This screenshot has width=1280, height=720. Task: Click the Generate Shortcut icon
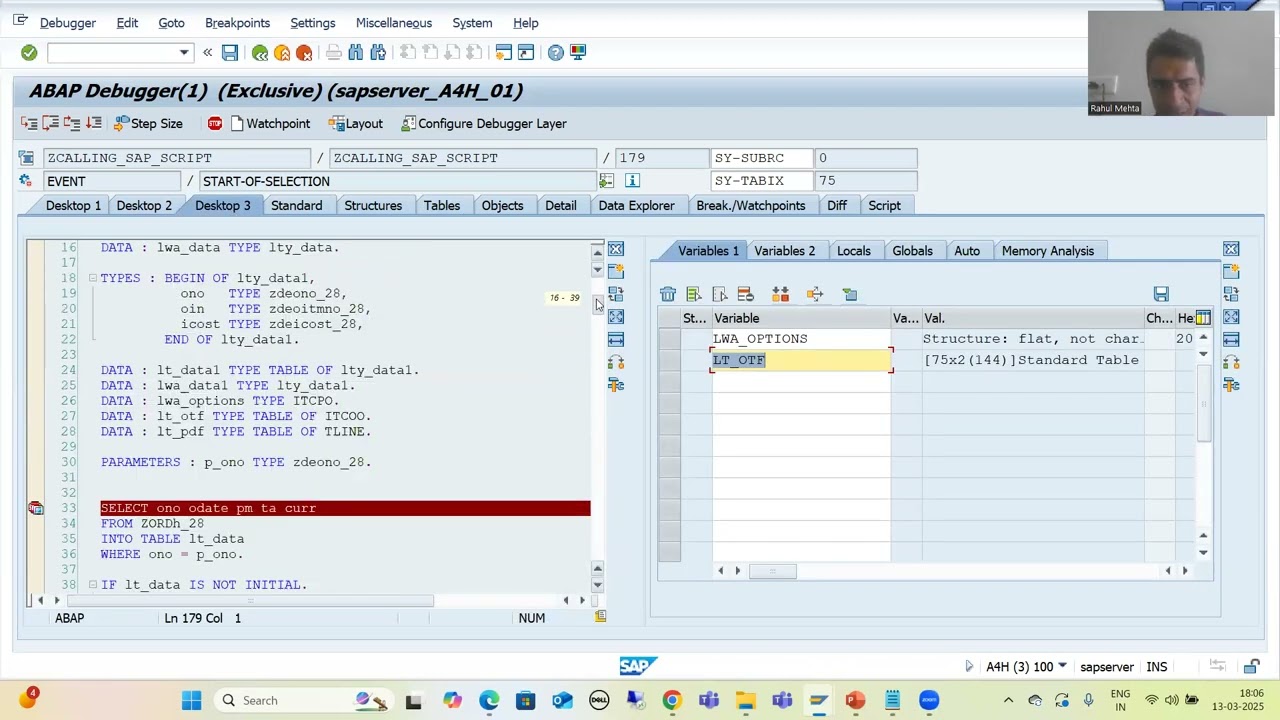click(x=526, y=52)
